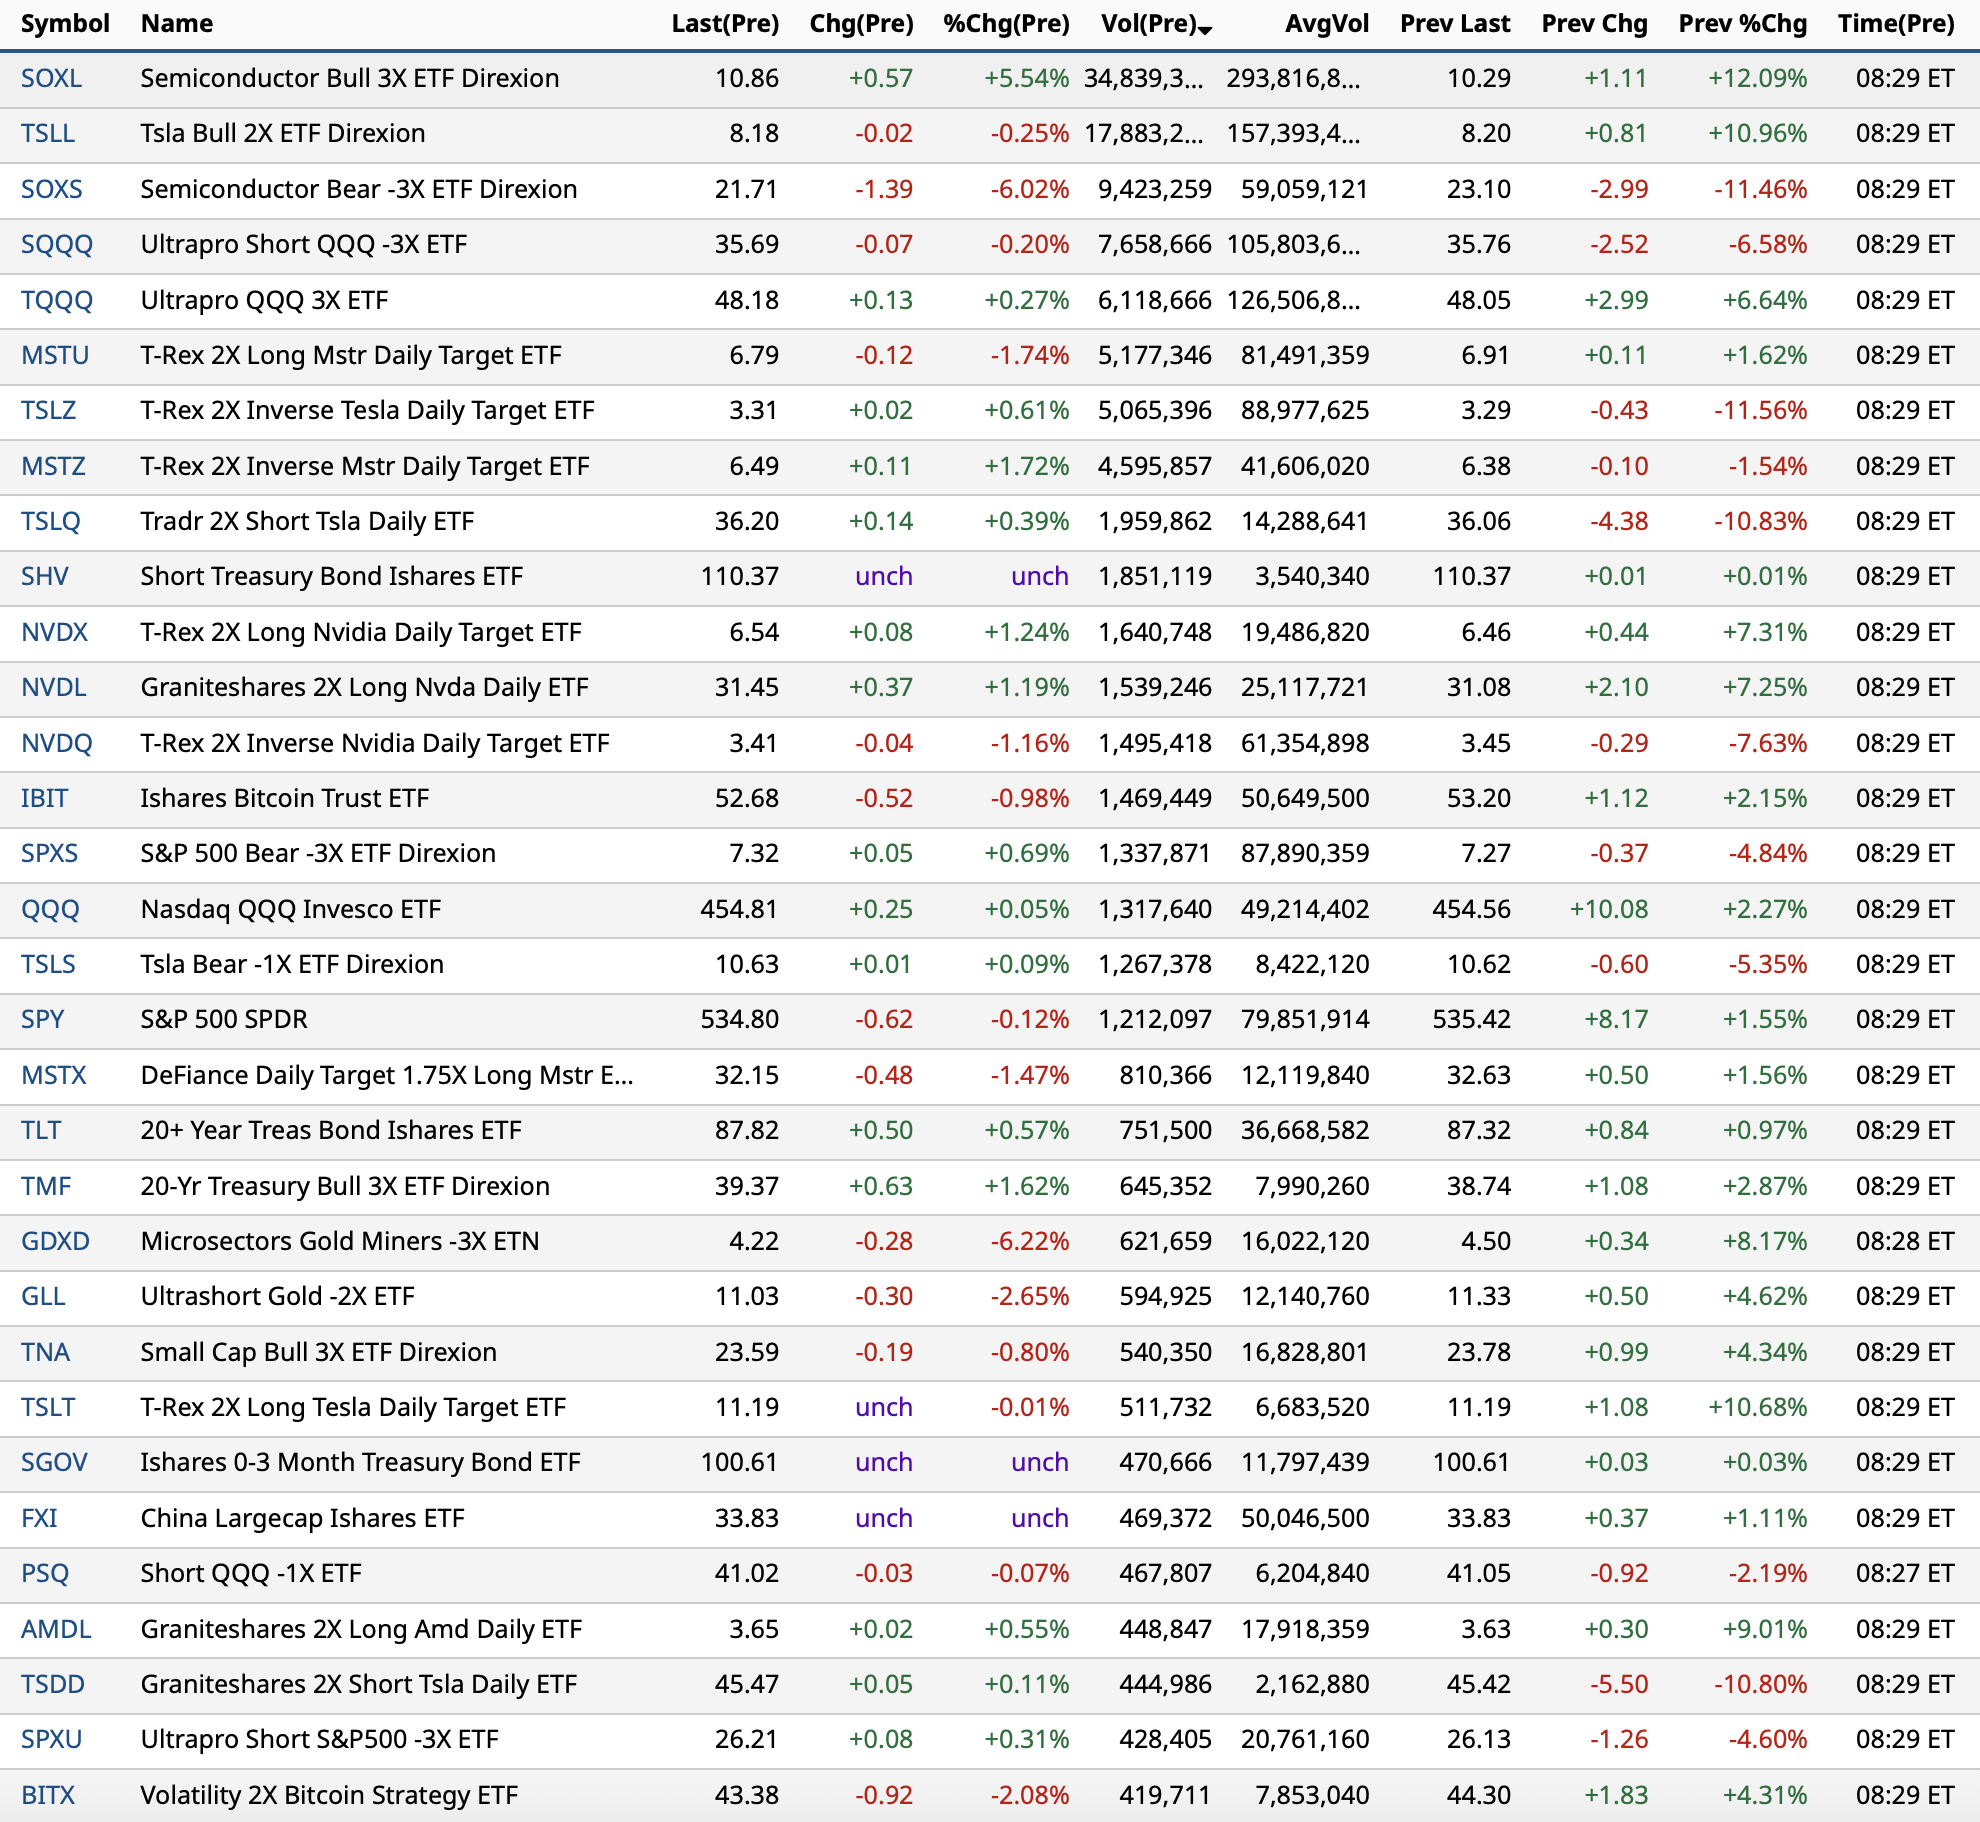Sort by Prev %Chg column header

tap(1742, 23)
